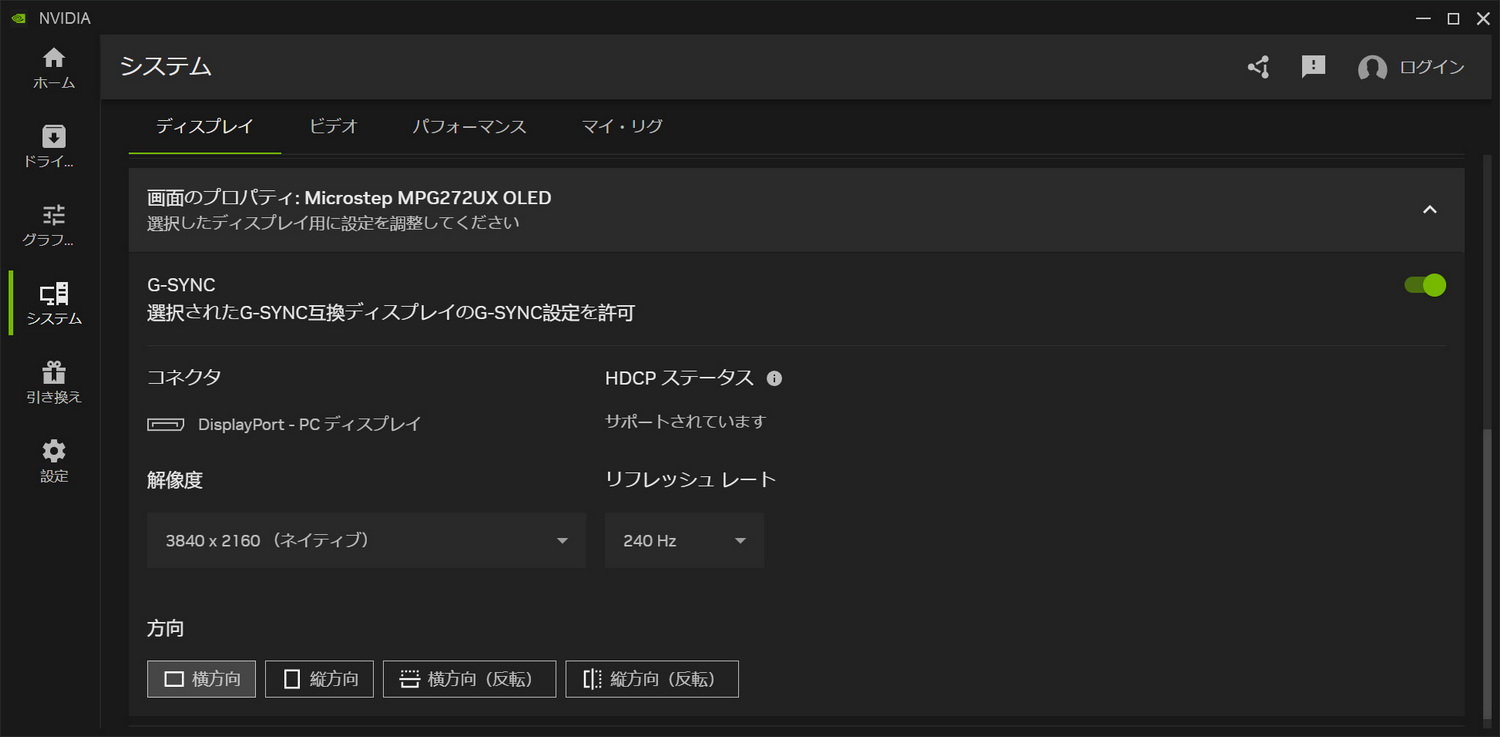Open the Drivers download sidebar icon
The image size is (1500, 737).
(54, 146)
